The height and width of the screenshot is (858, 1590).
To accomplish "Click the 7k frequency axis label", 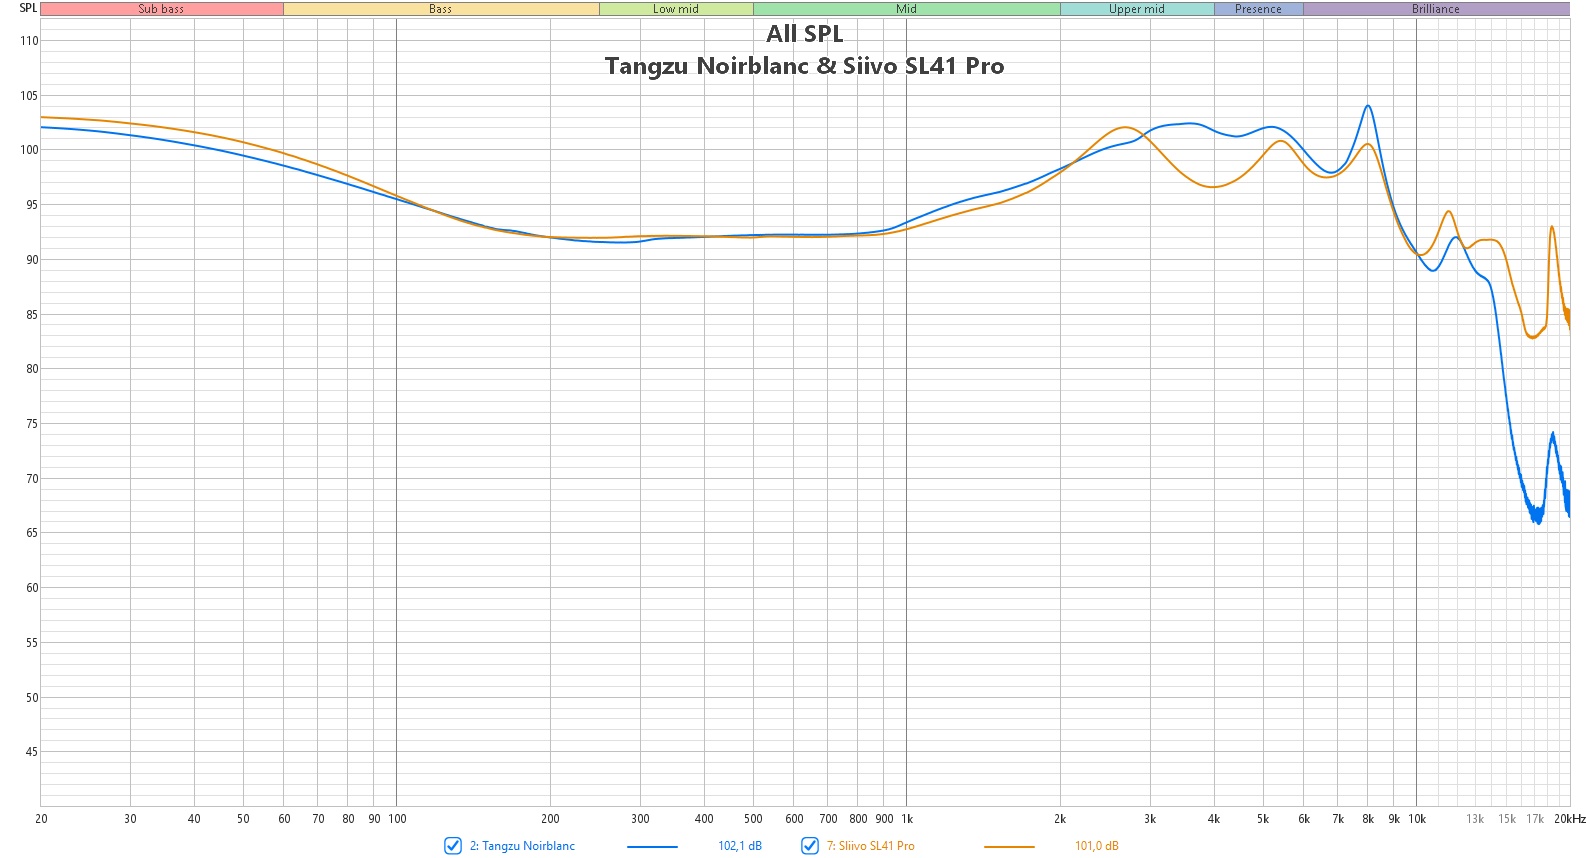I will [x=1338, y=819].
